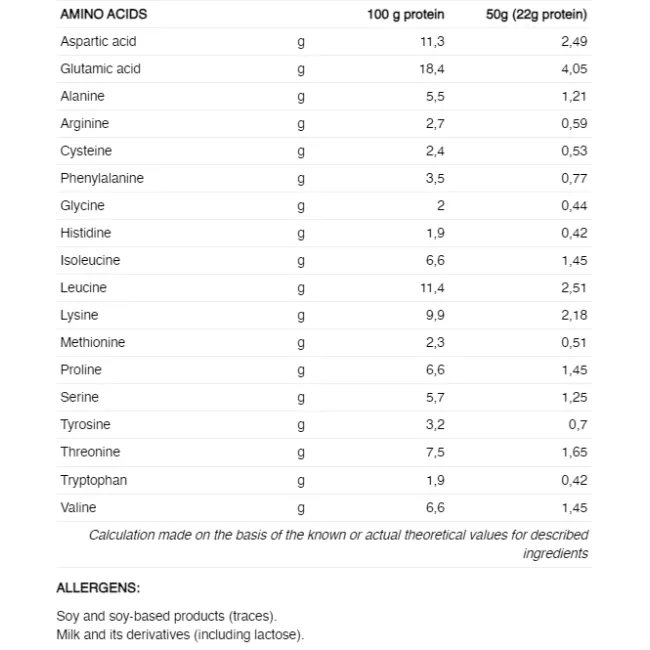Click the ALLERGENS heading

point(98,588)
